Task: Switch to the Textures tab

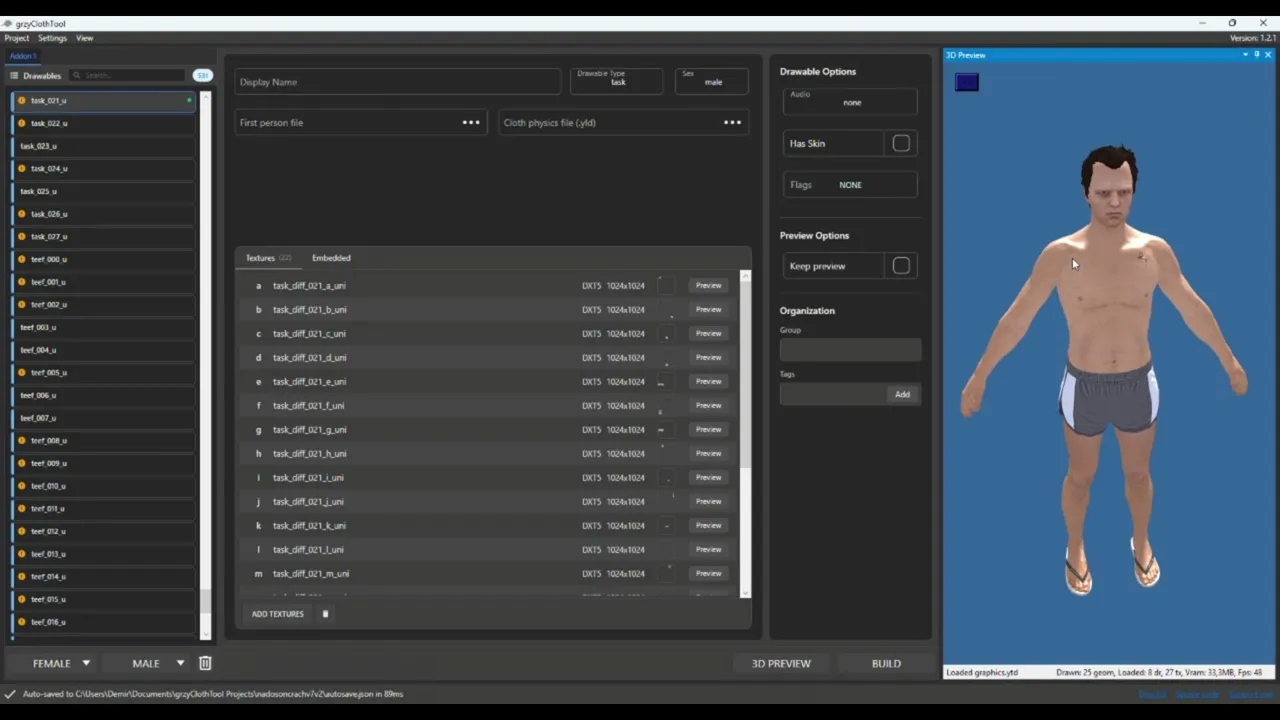Action: coord(268,258)
